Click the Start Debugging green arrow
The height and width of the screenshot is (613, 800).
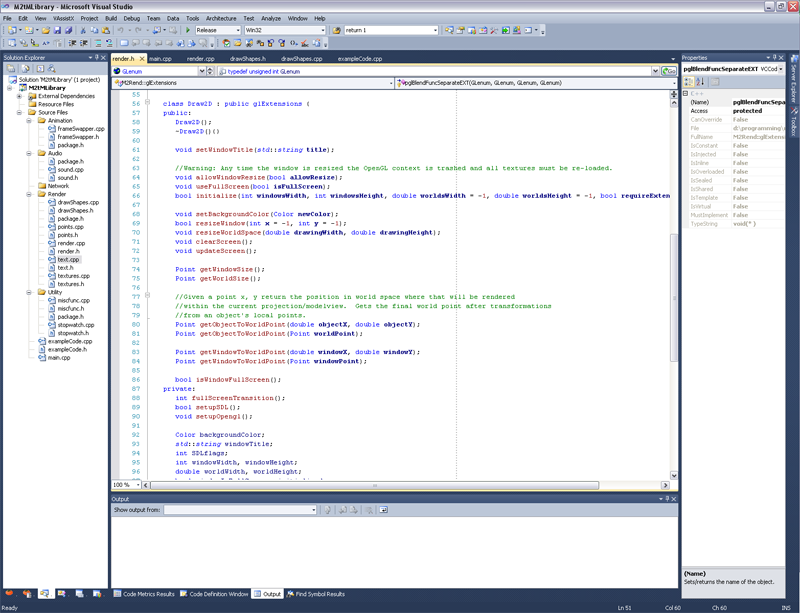pyautogui.click(x=188, y=30)
